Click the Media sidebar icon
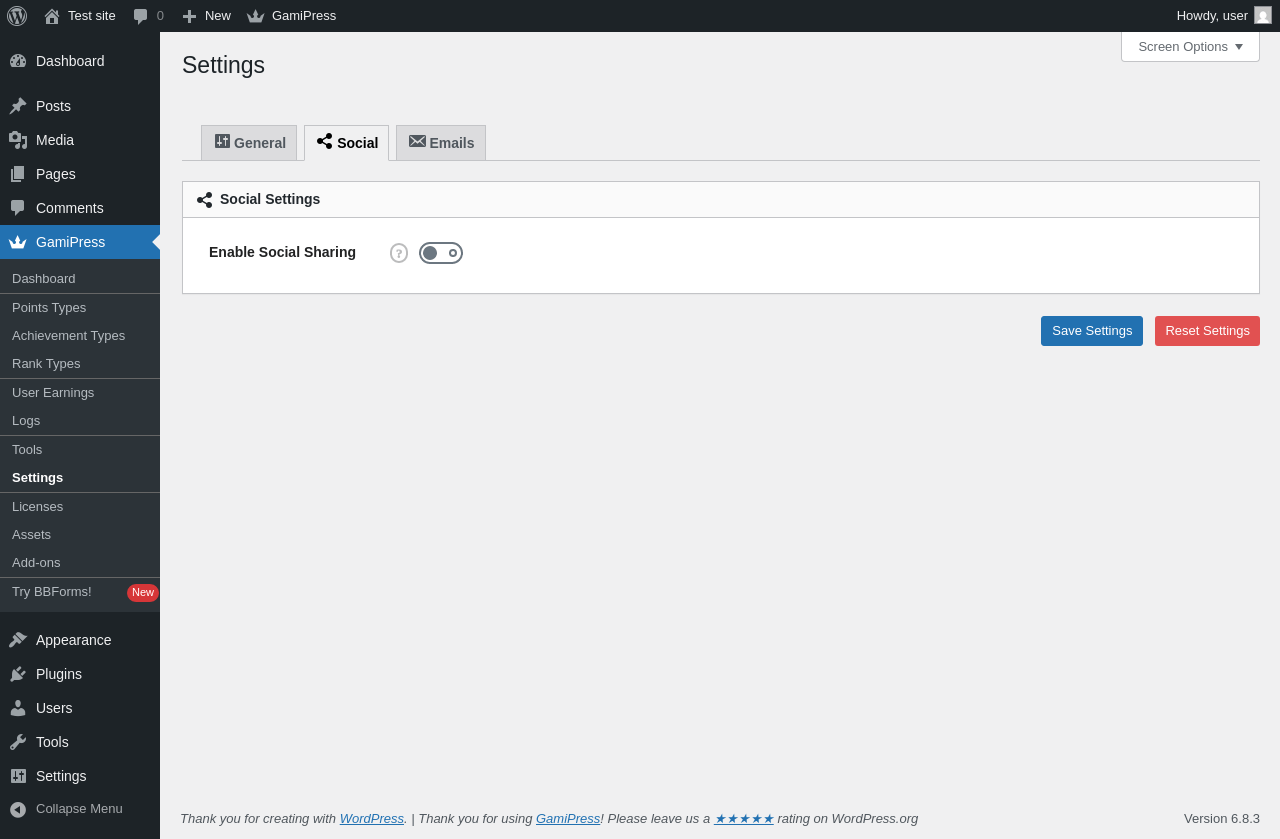This screenshot has height=839, width=1280. pyautogui.click(x=18, y=140)
